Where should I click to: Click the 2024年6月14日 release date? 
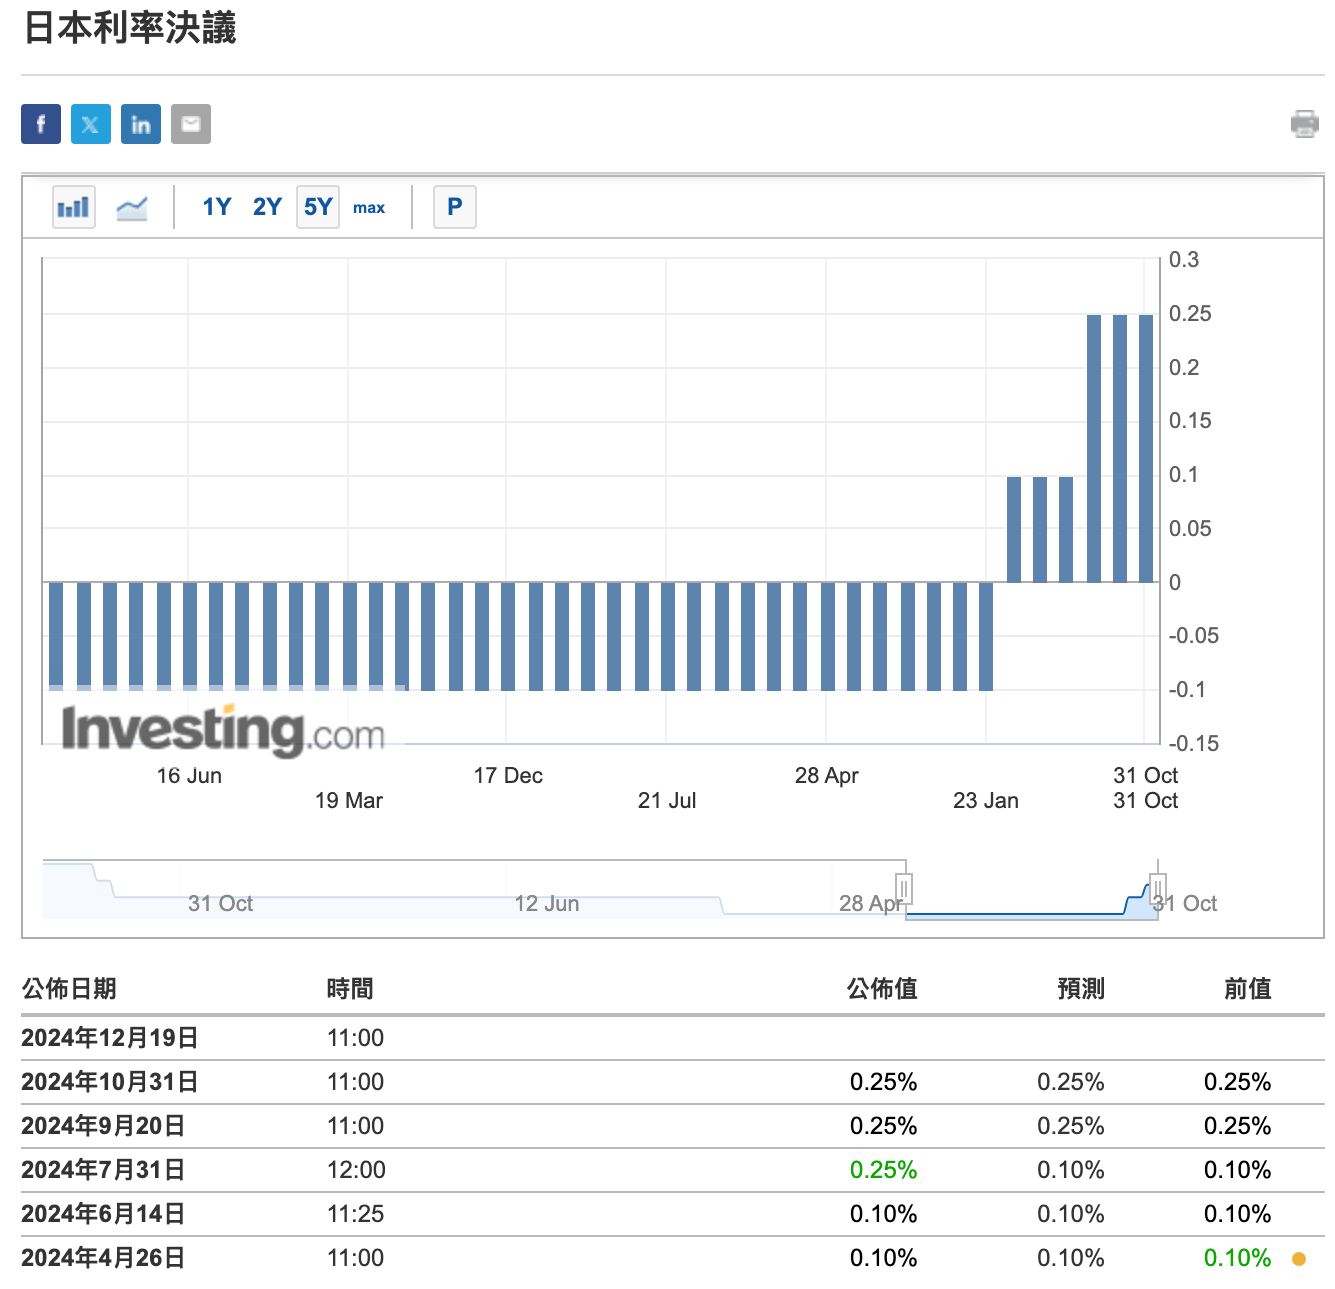point(103,1214)
